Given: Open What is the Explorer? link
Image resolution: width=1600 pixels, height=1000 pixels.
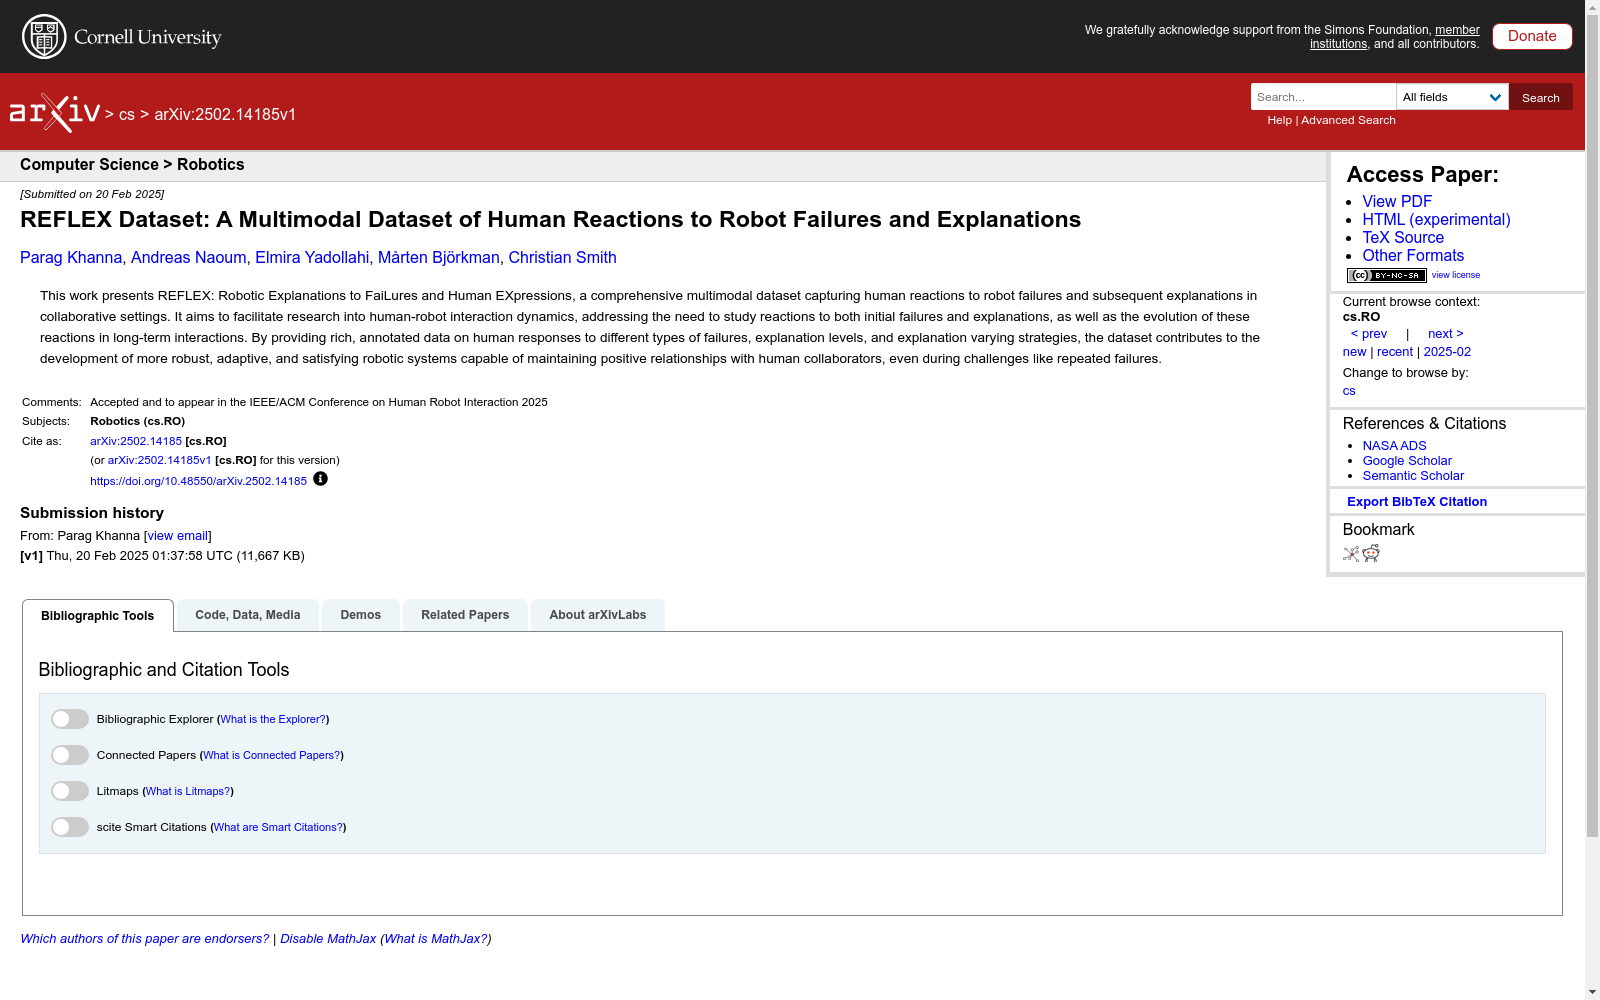Looking at the screenshot, I should coord(273,719).
